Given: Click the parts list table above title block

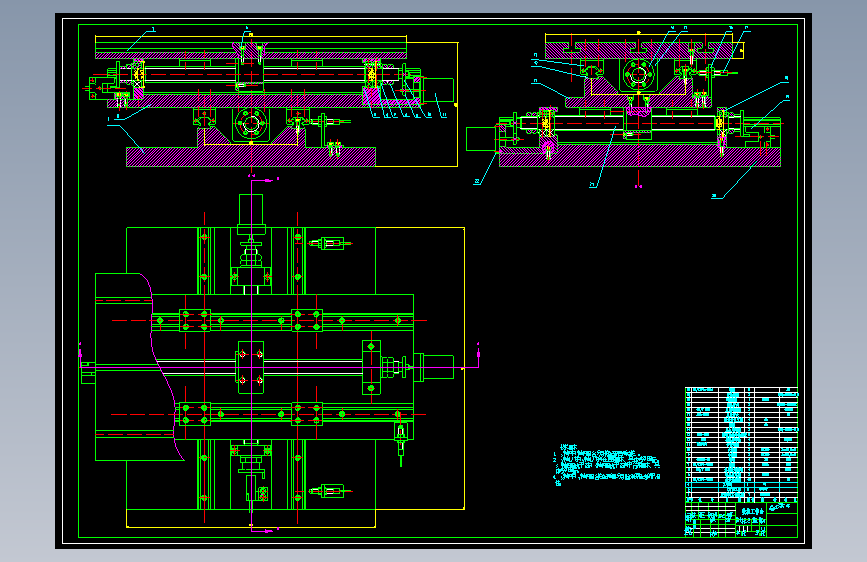Looking at the screenshot, I should [741, 443].
